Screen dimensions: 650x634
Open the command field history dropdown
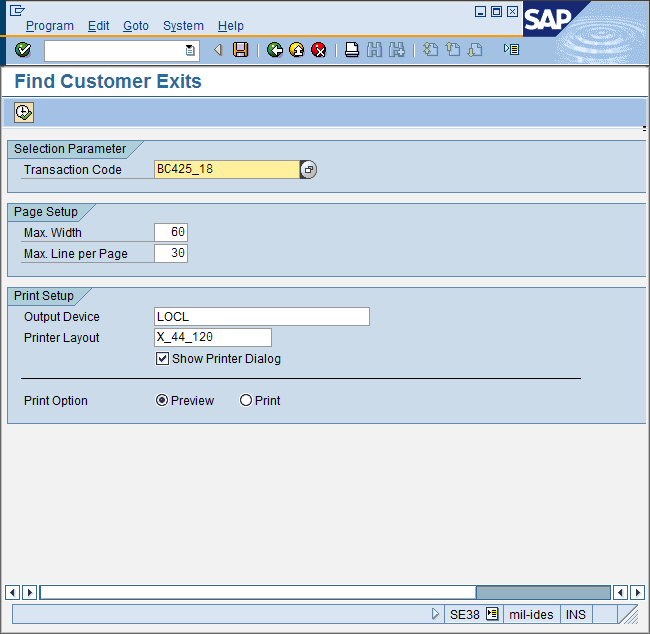(190, 50)
